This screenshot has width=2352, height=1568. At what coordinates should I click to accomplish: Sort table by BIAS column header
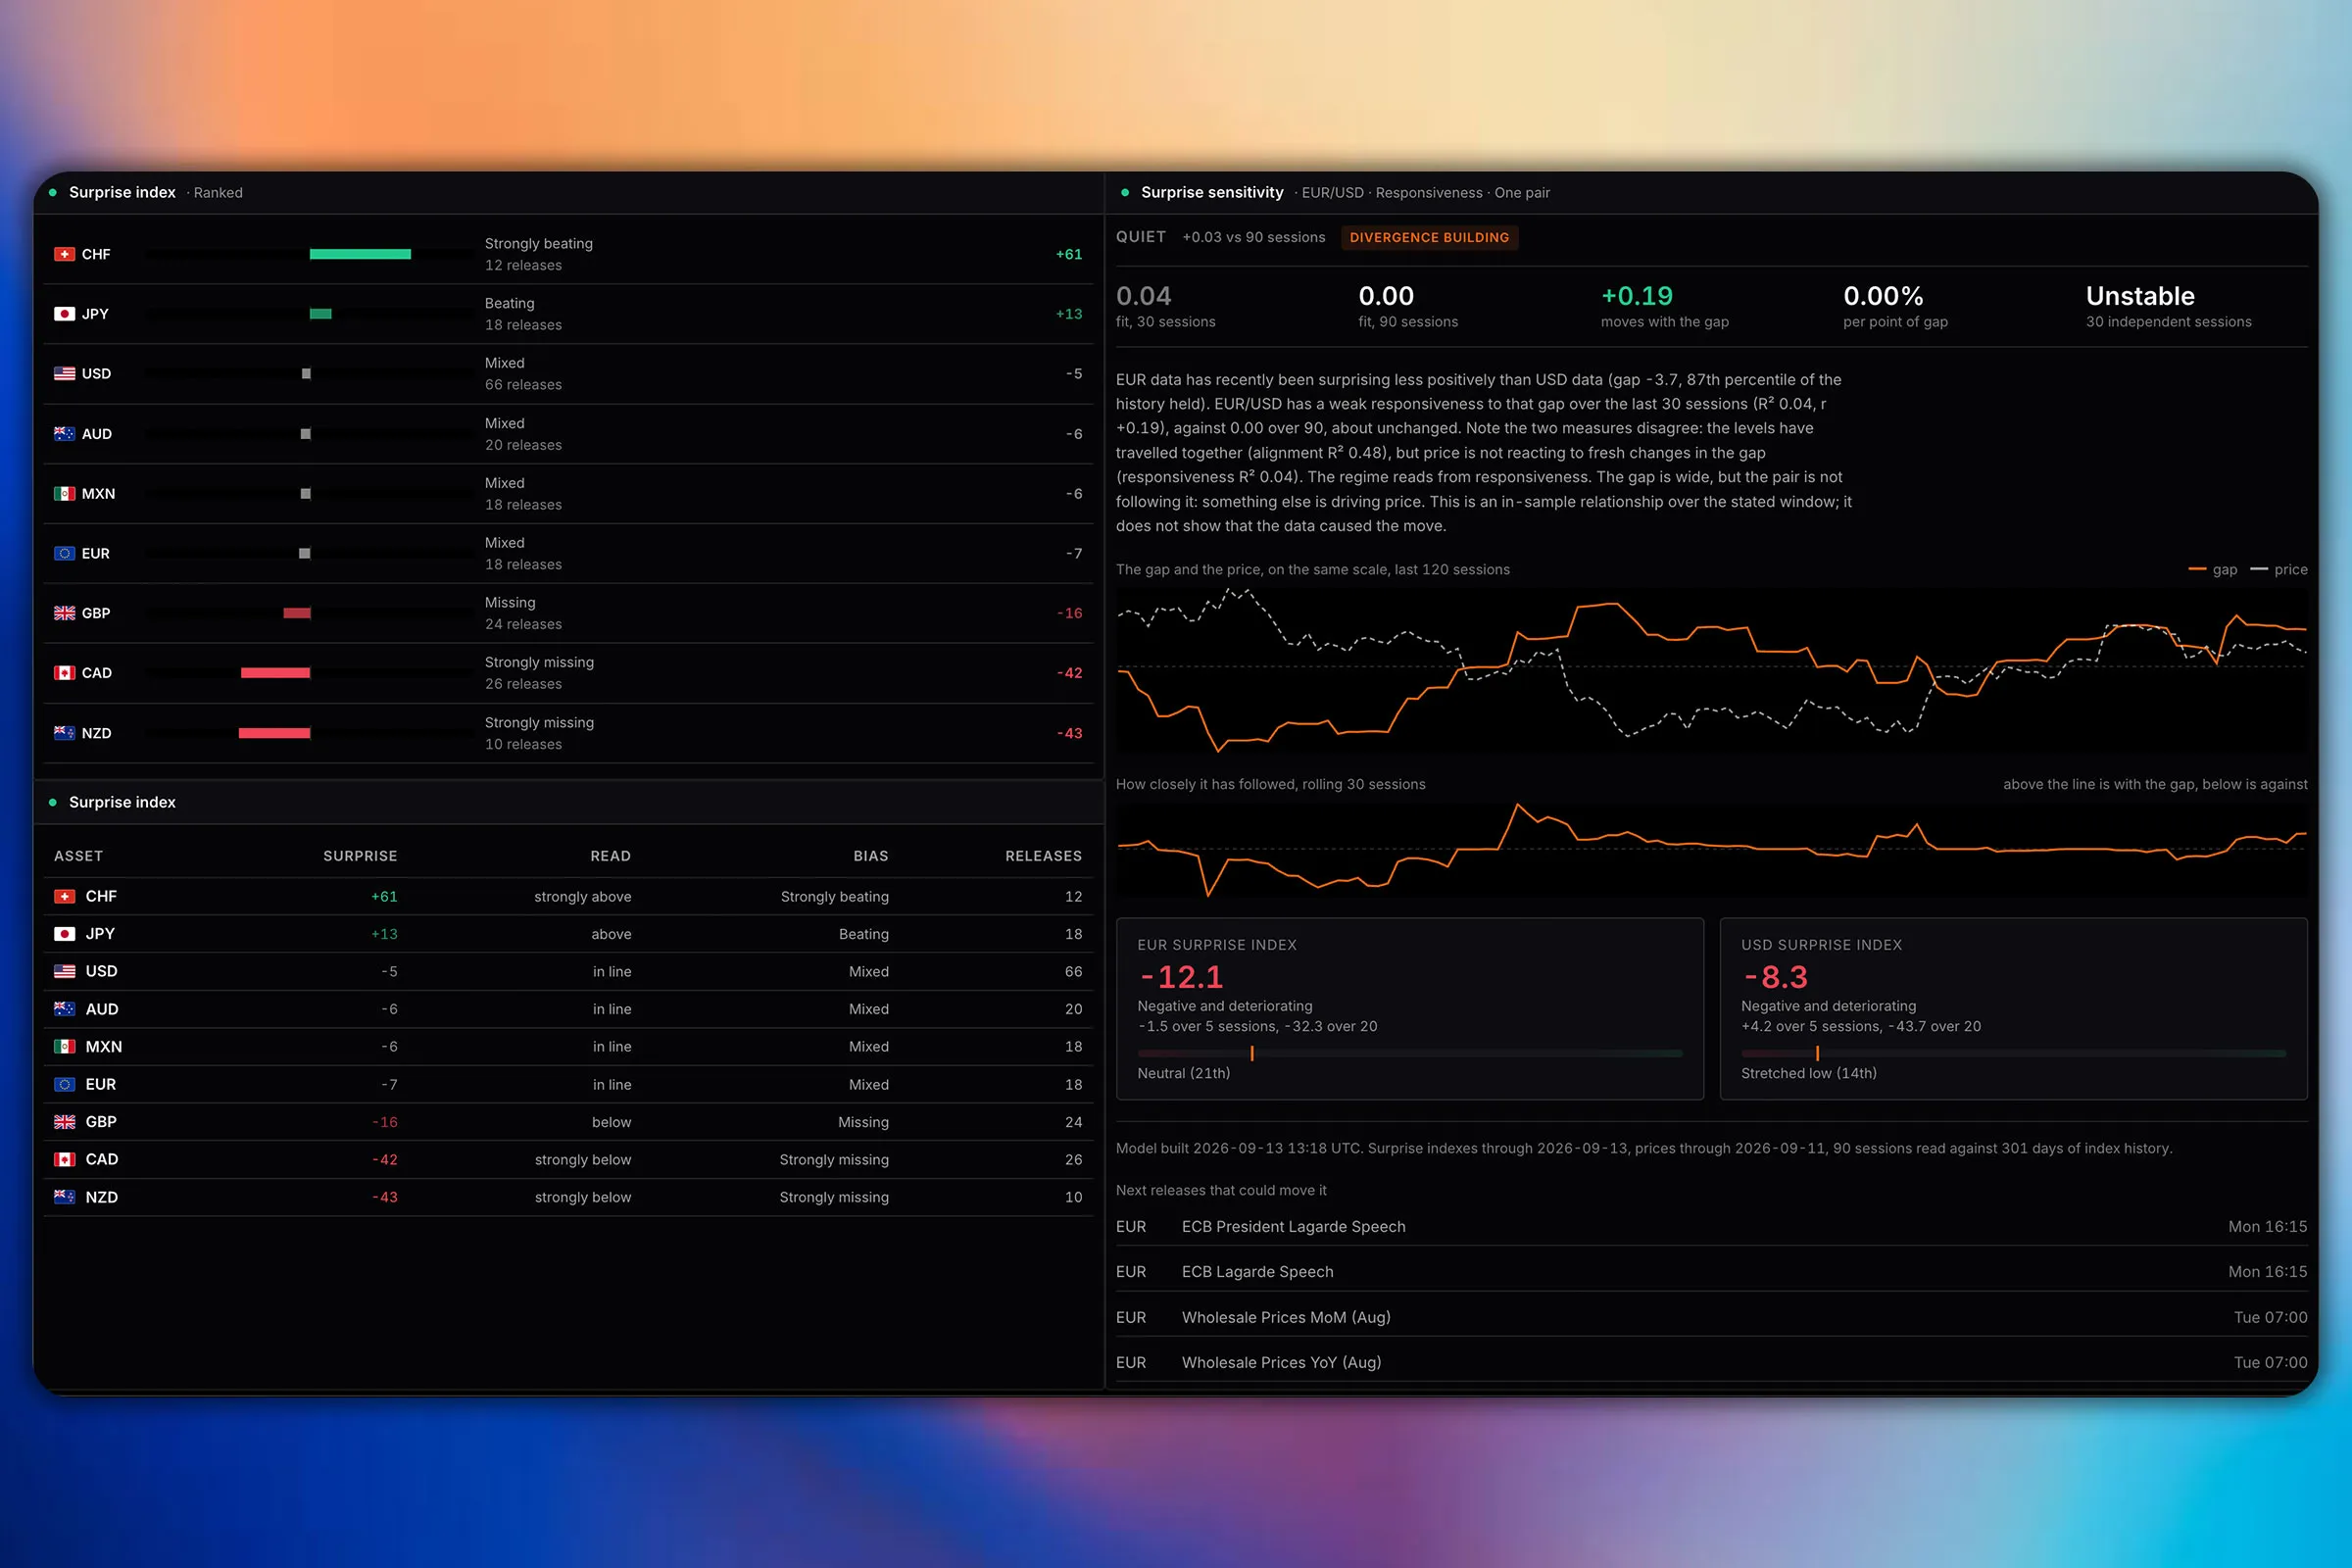tap(870, 856)
